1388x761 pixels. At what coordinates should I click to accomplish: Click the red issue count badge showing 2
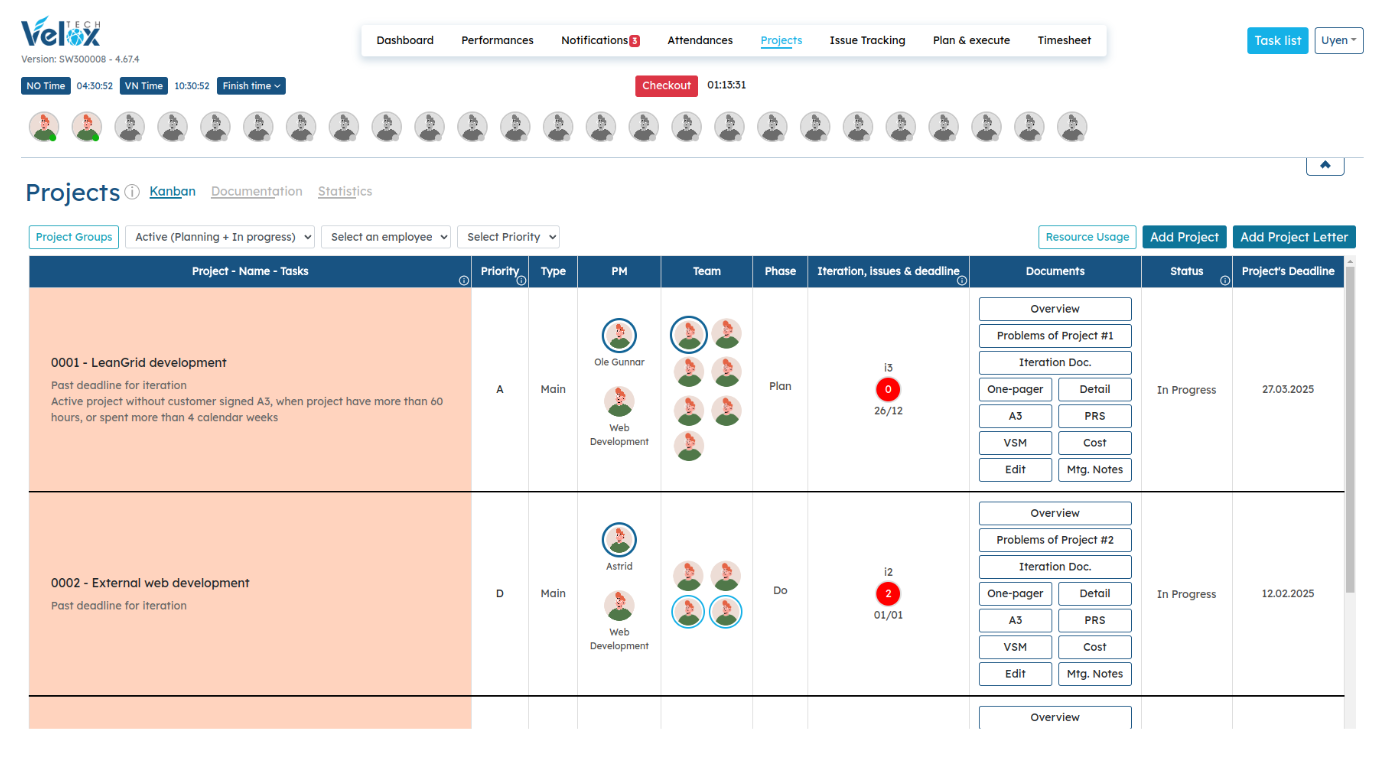[x=888, y=594]
